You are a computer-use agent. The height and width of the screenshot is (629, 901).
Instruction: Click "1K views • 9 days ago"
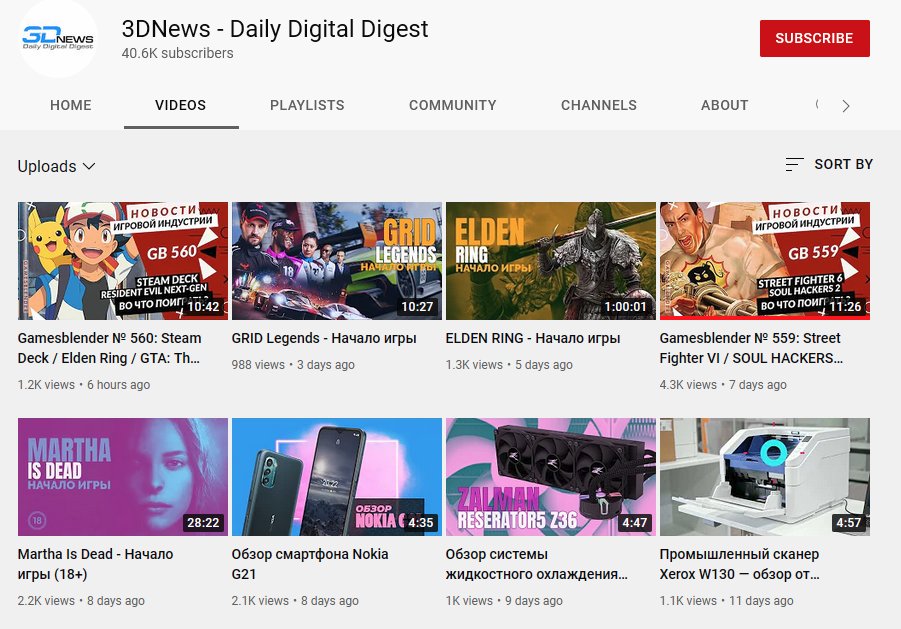point(504,601)
